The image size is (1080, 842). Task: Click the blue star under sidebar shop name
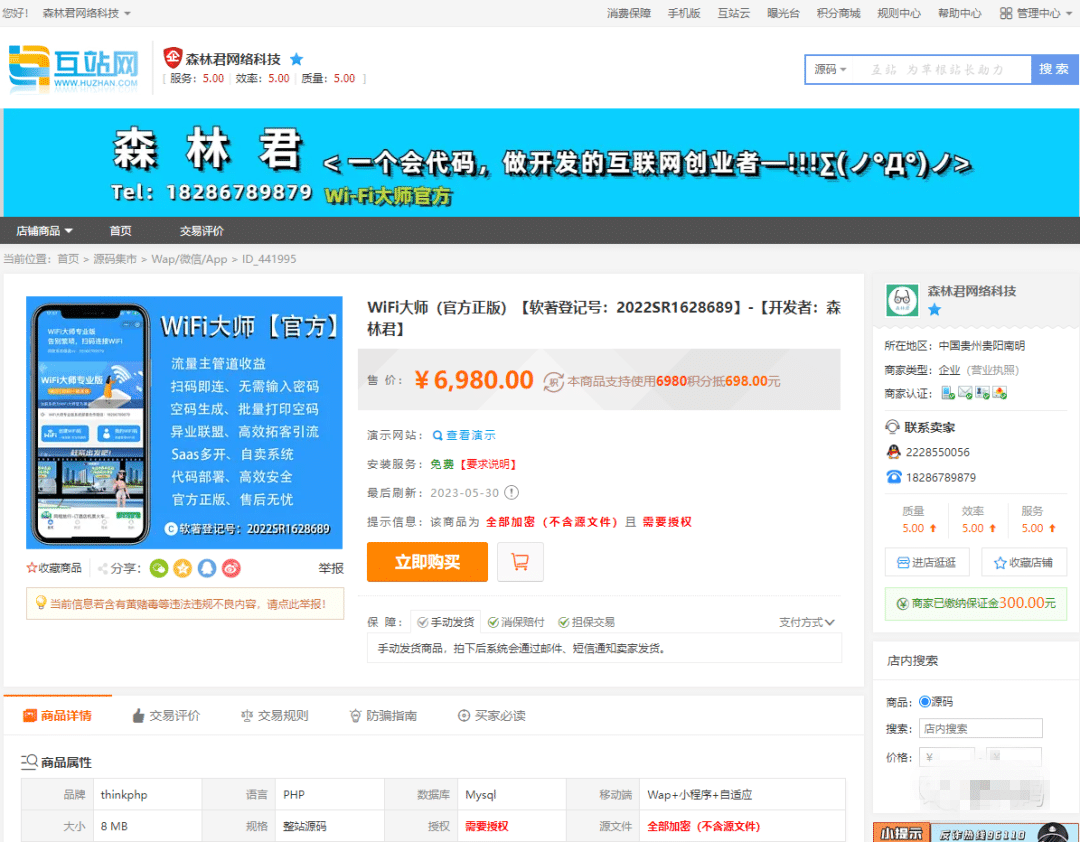point(935,309)
